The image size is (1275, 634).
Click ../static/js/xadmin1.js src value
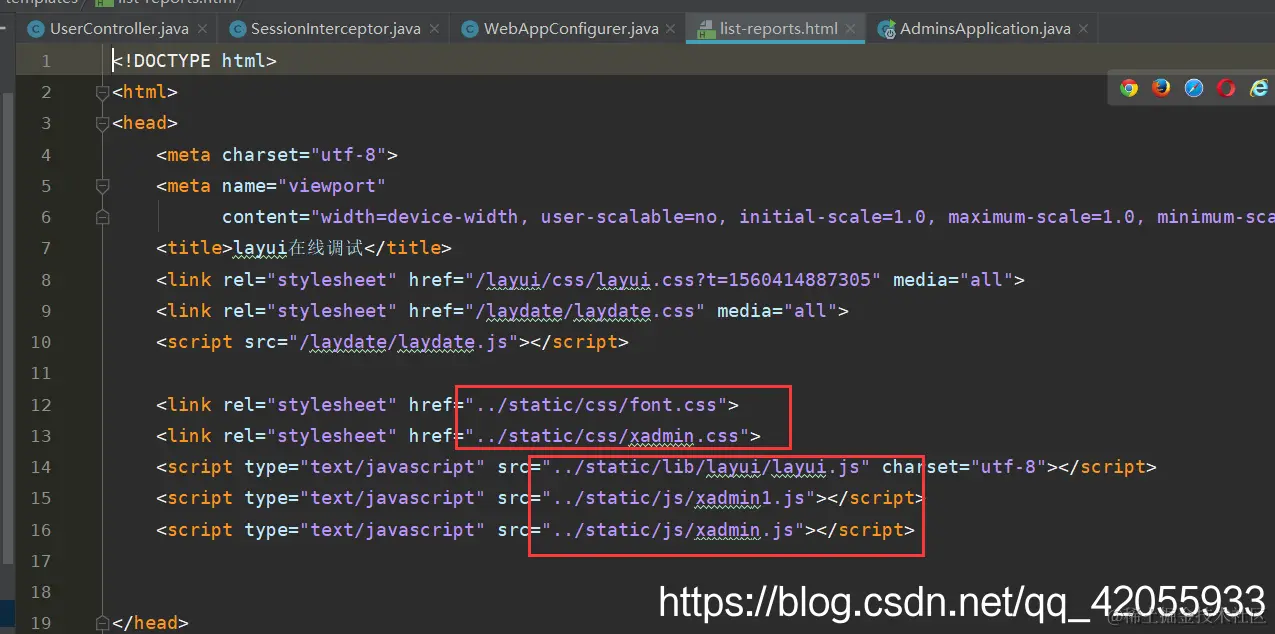point(679,498)
